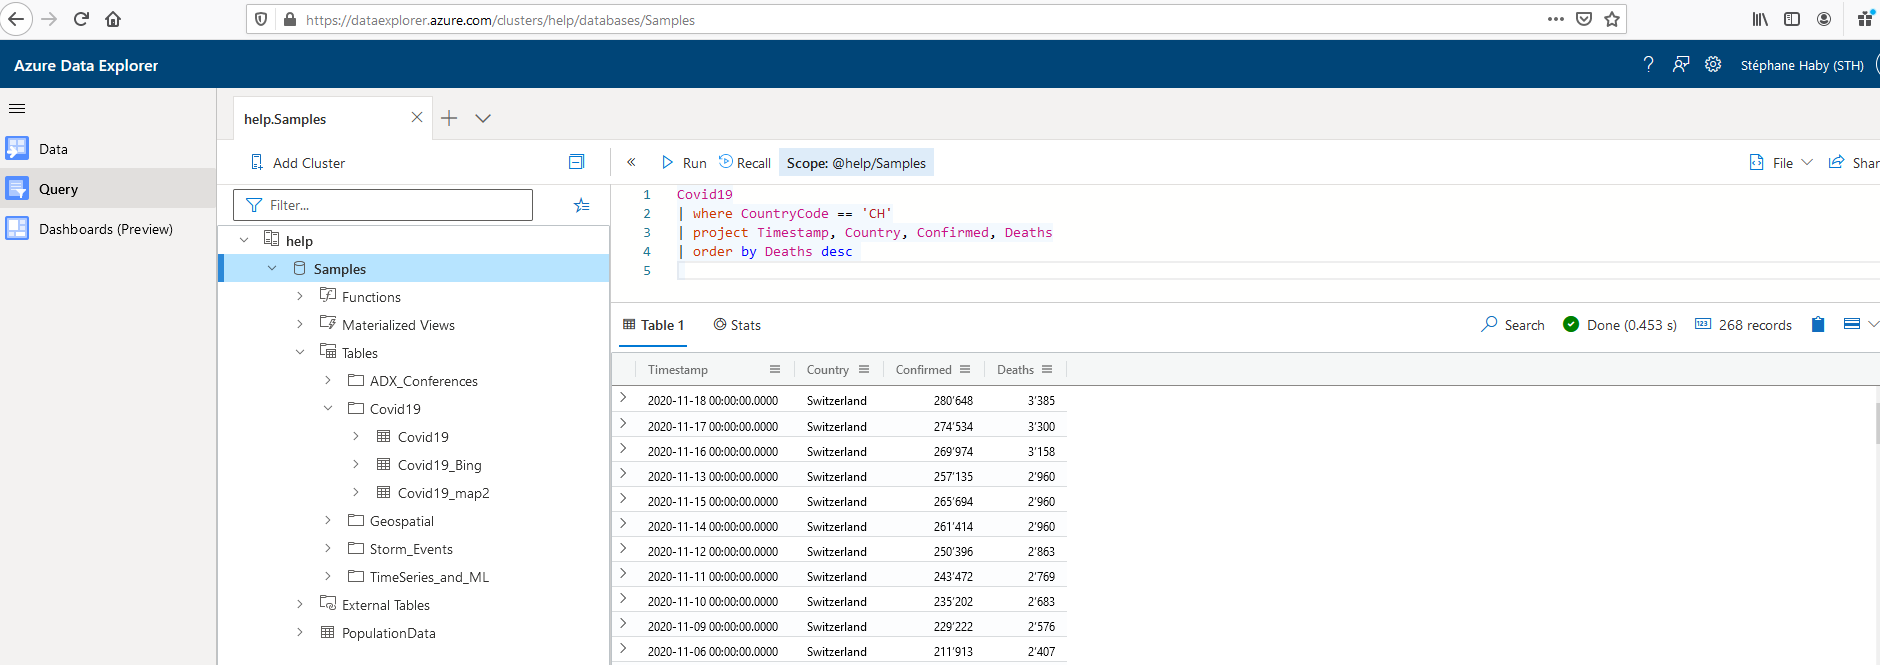Switch to Table 1 results tab
This screenshot has height=665, width=1880.
[653, 325]
